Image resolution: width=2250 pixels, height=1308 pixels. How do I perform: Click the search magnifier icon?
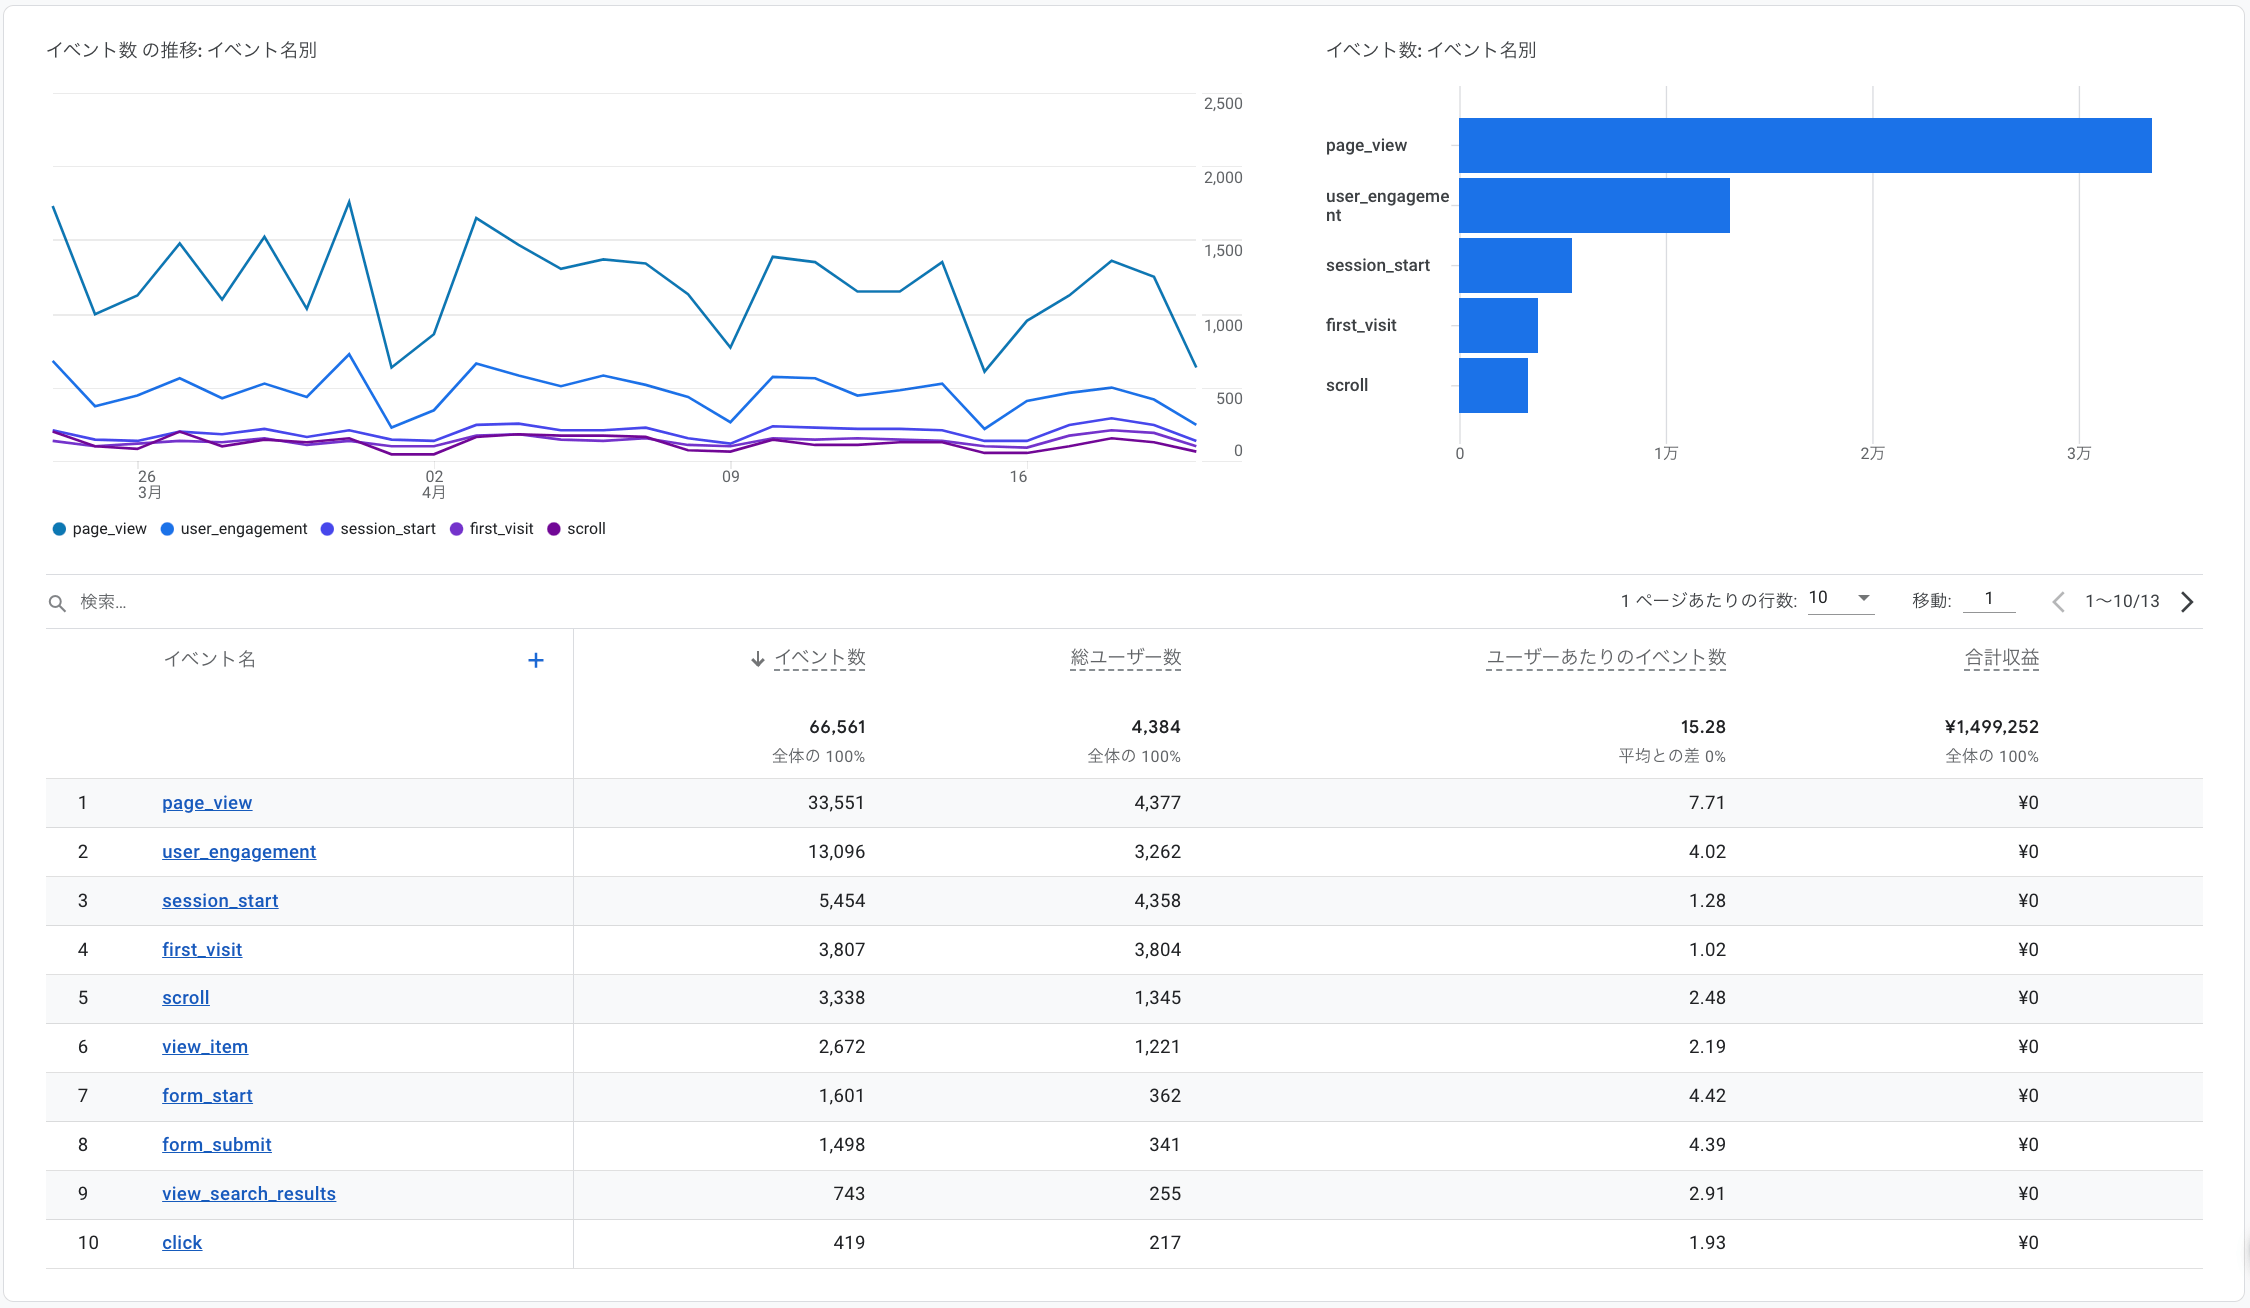click(57, 602)
